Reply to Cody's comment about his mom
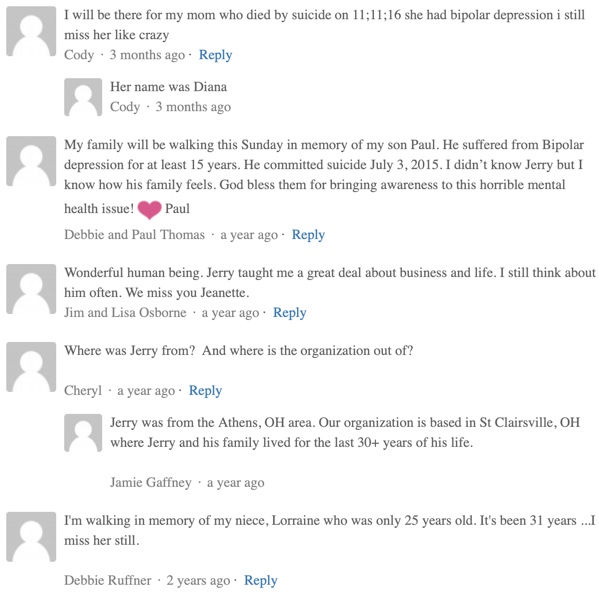Viewport: 599px width, 603px height. coord(215,55)
